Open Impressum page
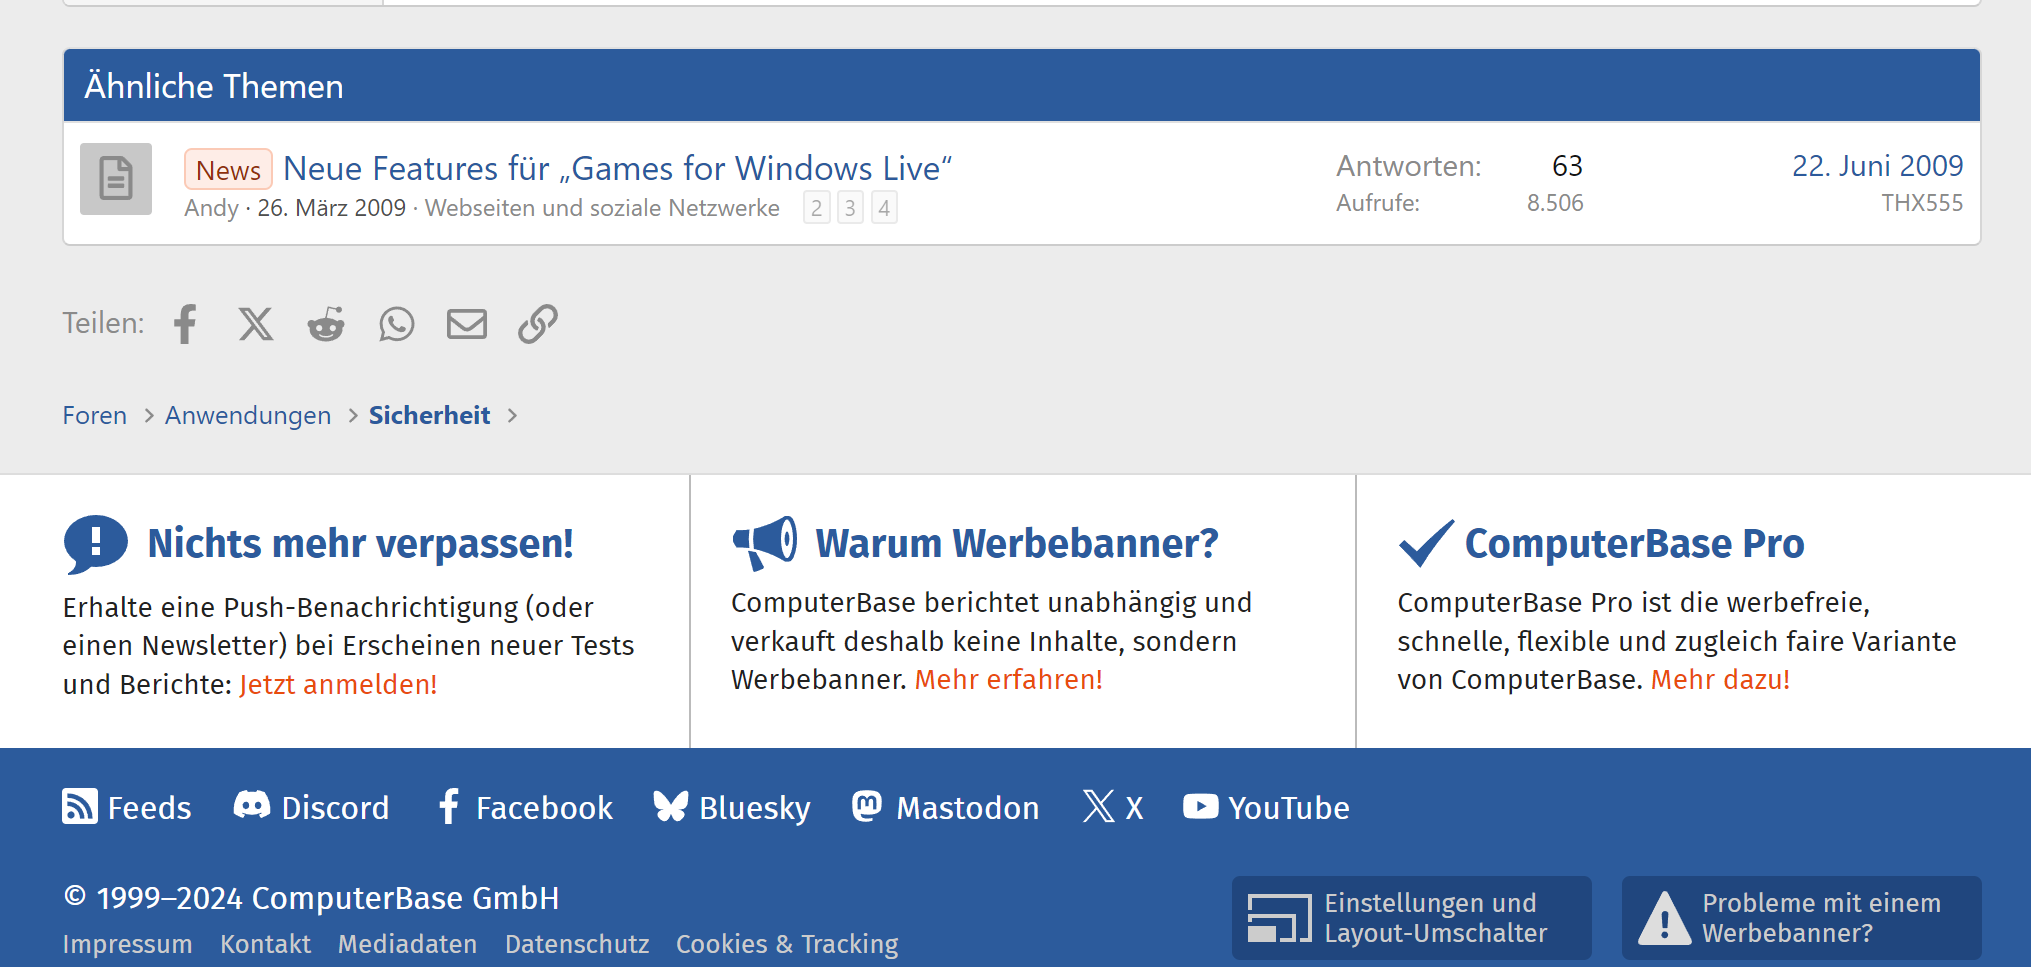 pos(127,944)
